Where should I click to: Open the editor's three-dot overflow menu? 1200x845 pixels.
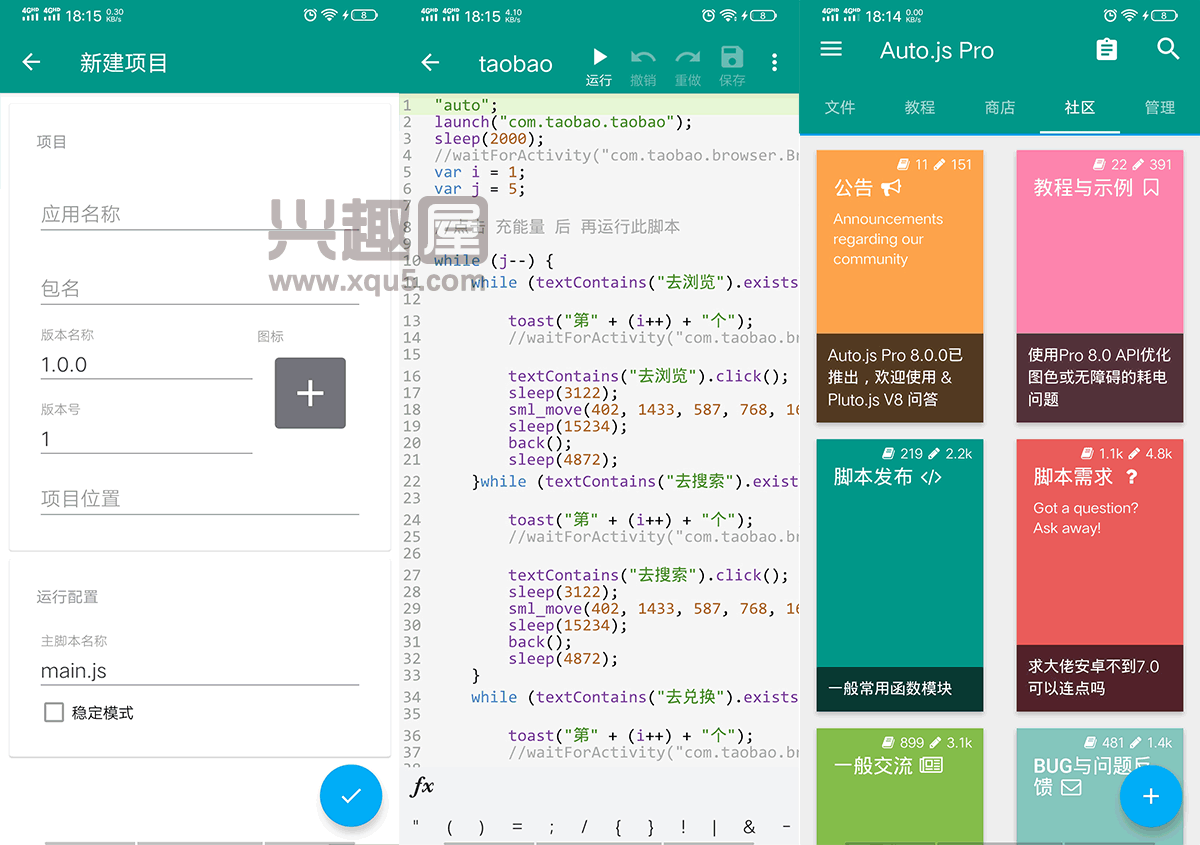click(x=774, y=62)
